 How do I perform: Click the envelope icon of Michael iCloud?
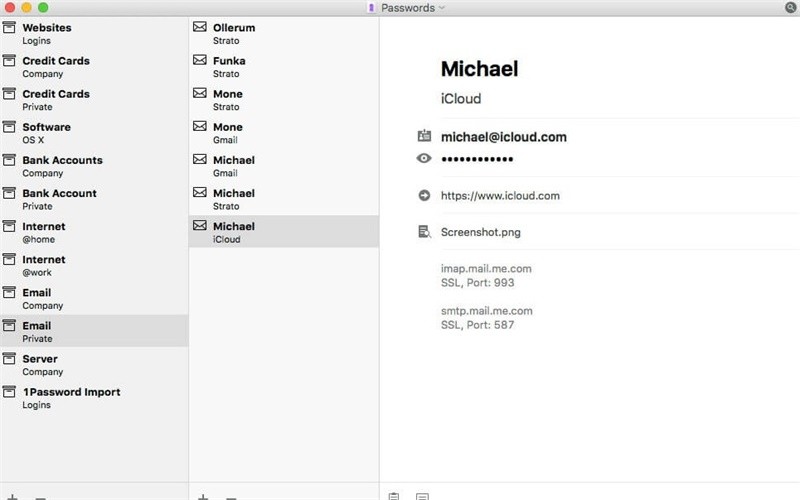200,226
